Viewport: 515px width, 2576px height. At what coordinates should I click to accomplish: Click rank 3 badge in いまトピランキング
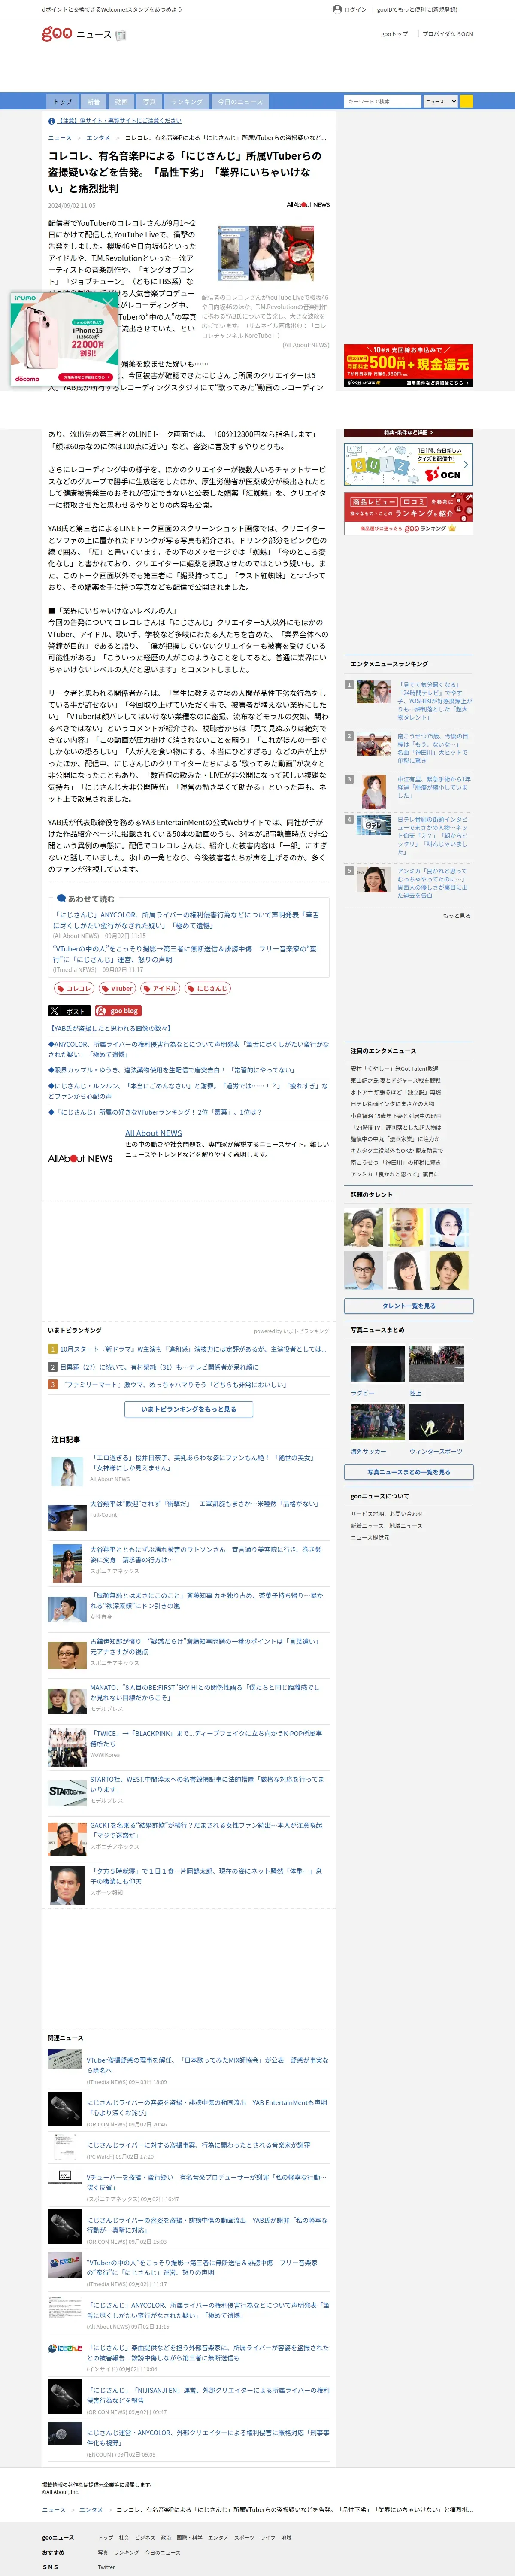(53, 1385)
